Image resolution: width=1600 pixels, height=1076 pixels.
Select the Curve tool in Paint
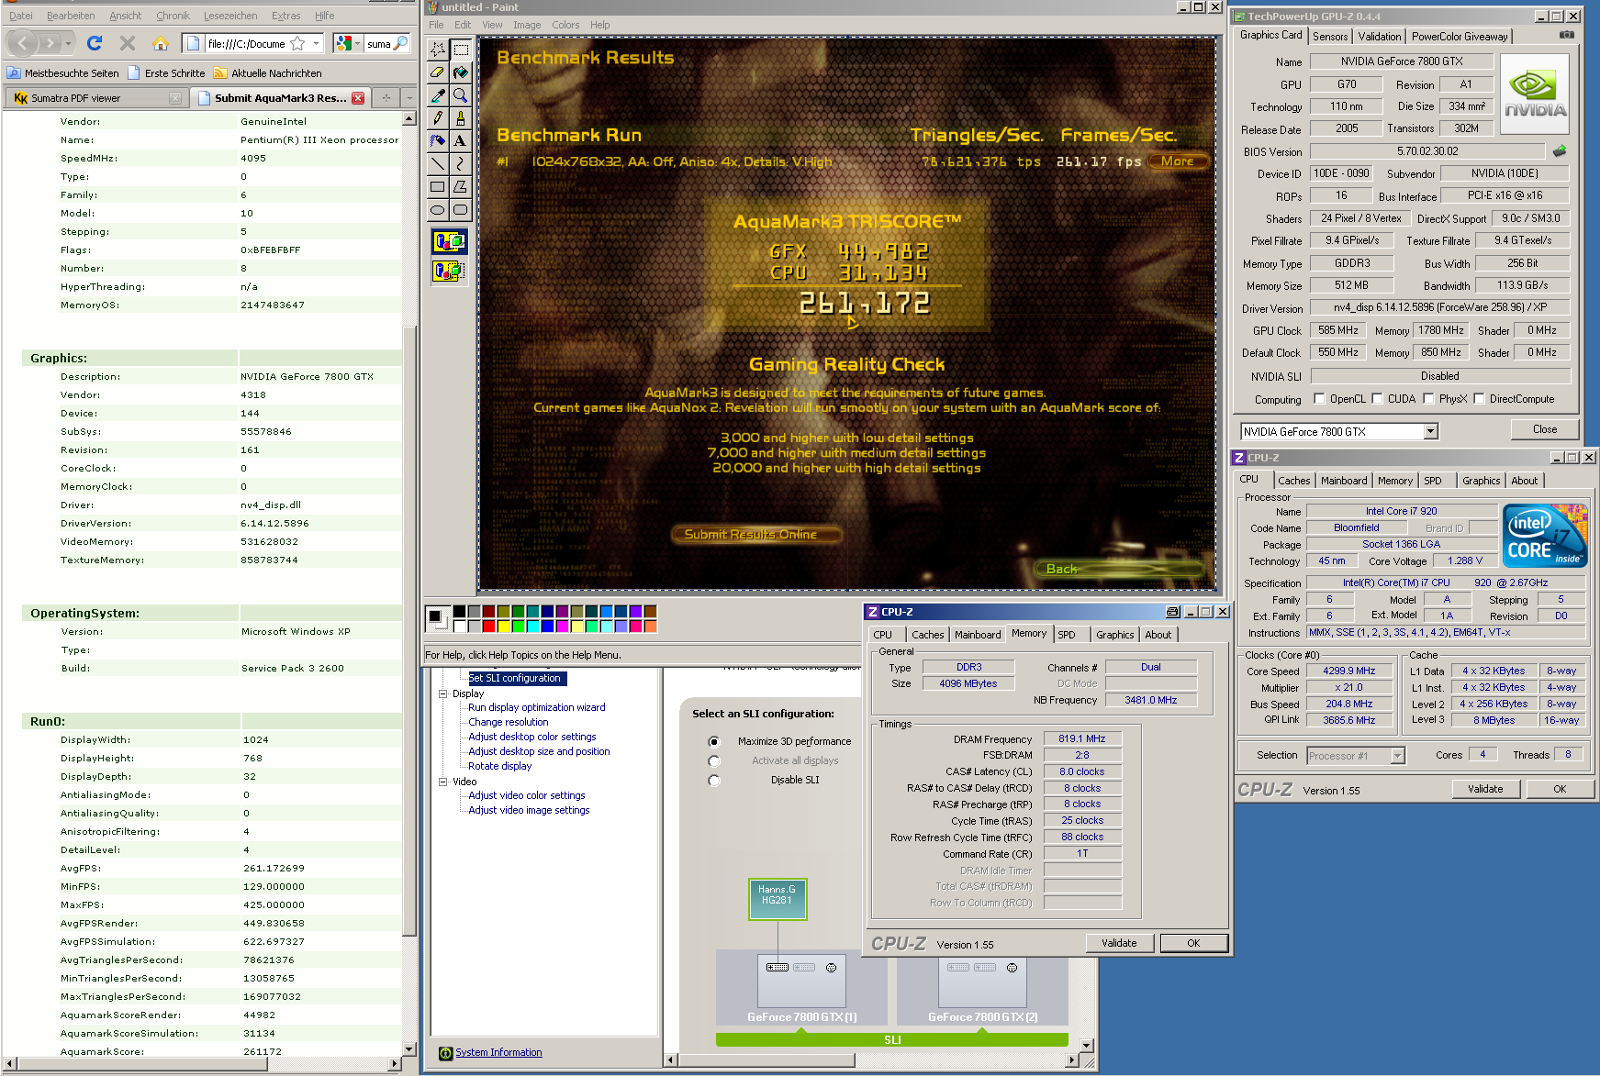[460, 164]
